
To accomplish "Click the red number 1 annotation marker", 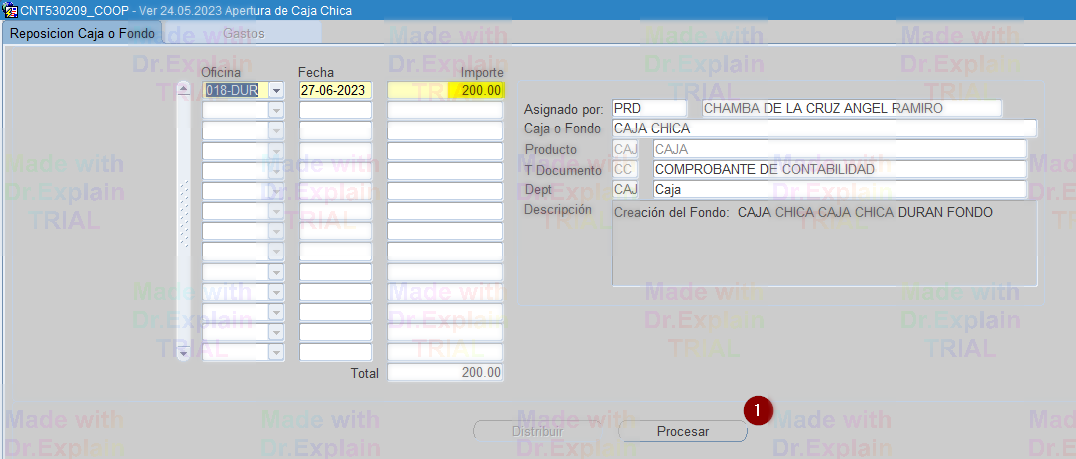I will click(x=758, y=410).
